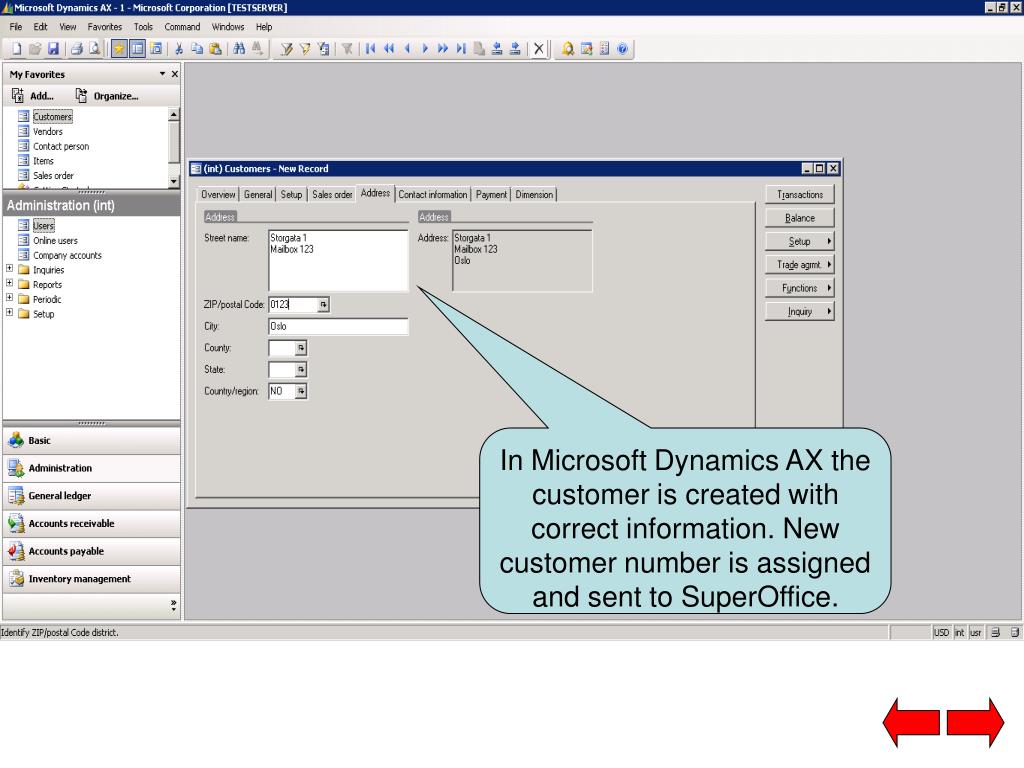Open the Inventory management module
Viewport: 1024px width, 768px height.
click(91, 579)
